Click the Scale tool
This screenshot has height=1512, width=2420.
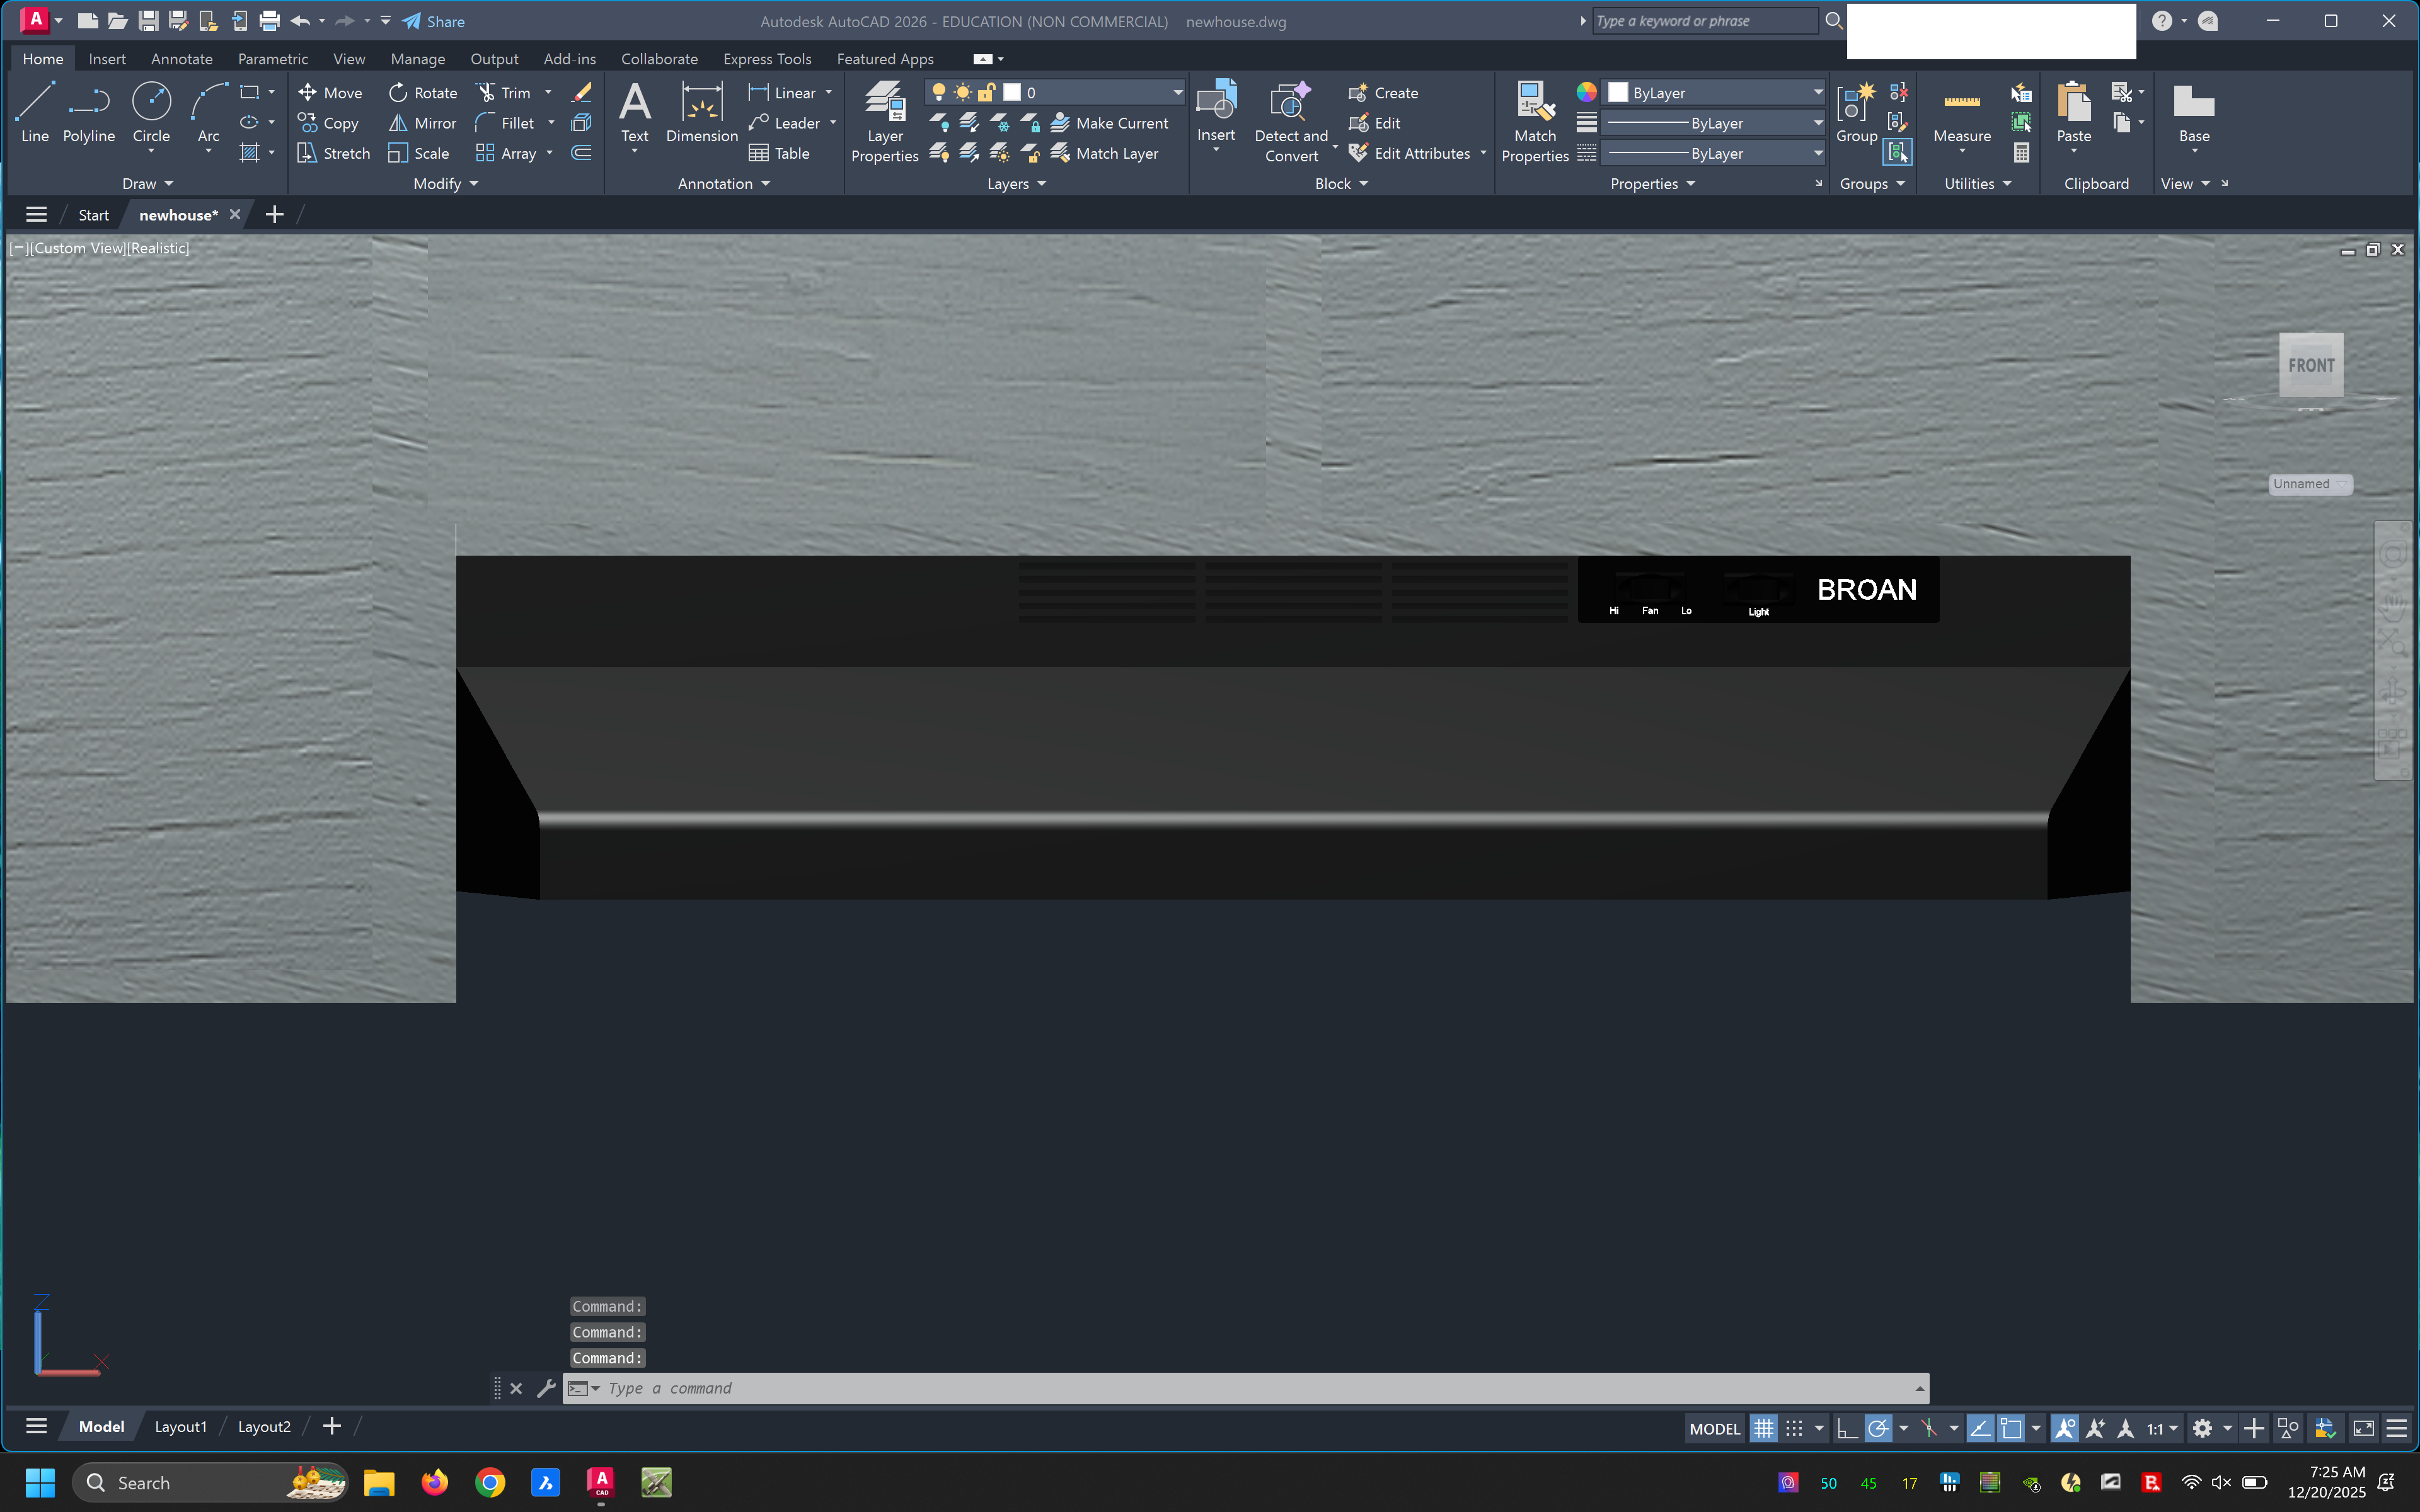(x=419, y=153)
